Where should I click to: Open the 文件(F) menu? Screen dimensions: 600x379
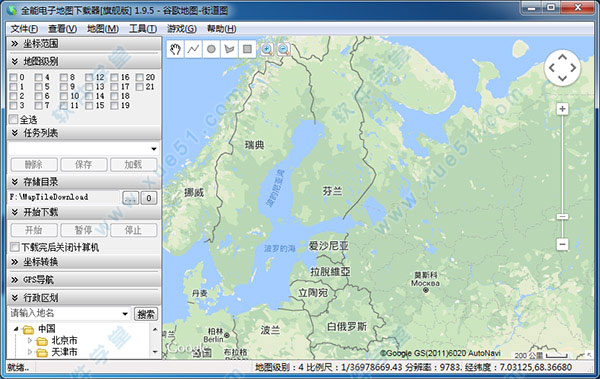[x=24, y=29]
